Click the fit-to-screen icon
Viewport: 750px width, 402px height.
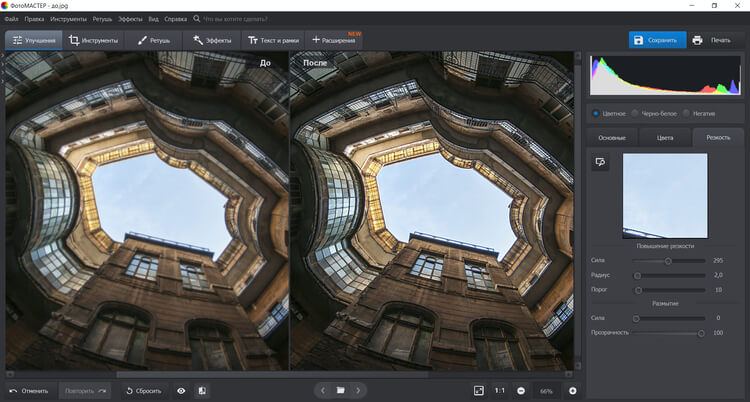[x=479, y=390]
